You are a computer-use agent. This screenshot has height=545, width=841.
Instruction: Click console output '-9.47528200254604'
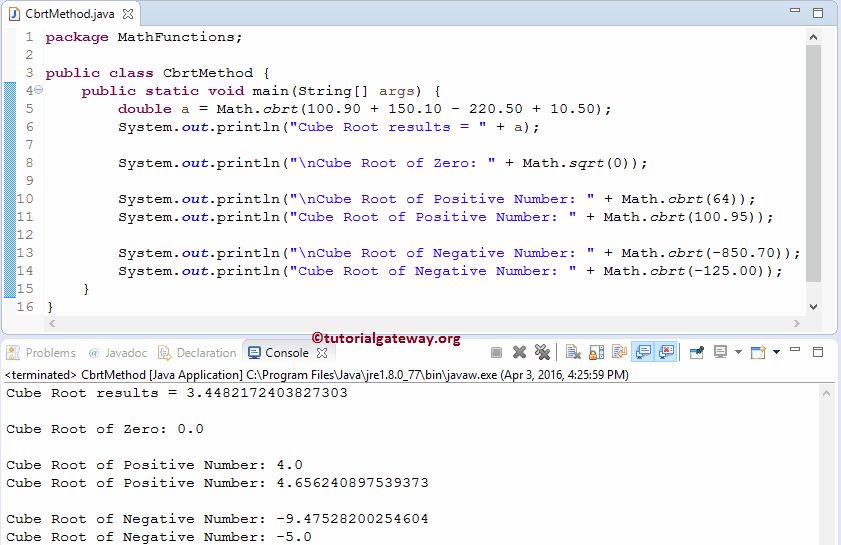(352, 519)
